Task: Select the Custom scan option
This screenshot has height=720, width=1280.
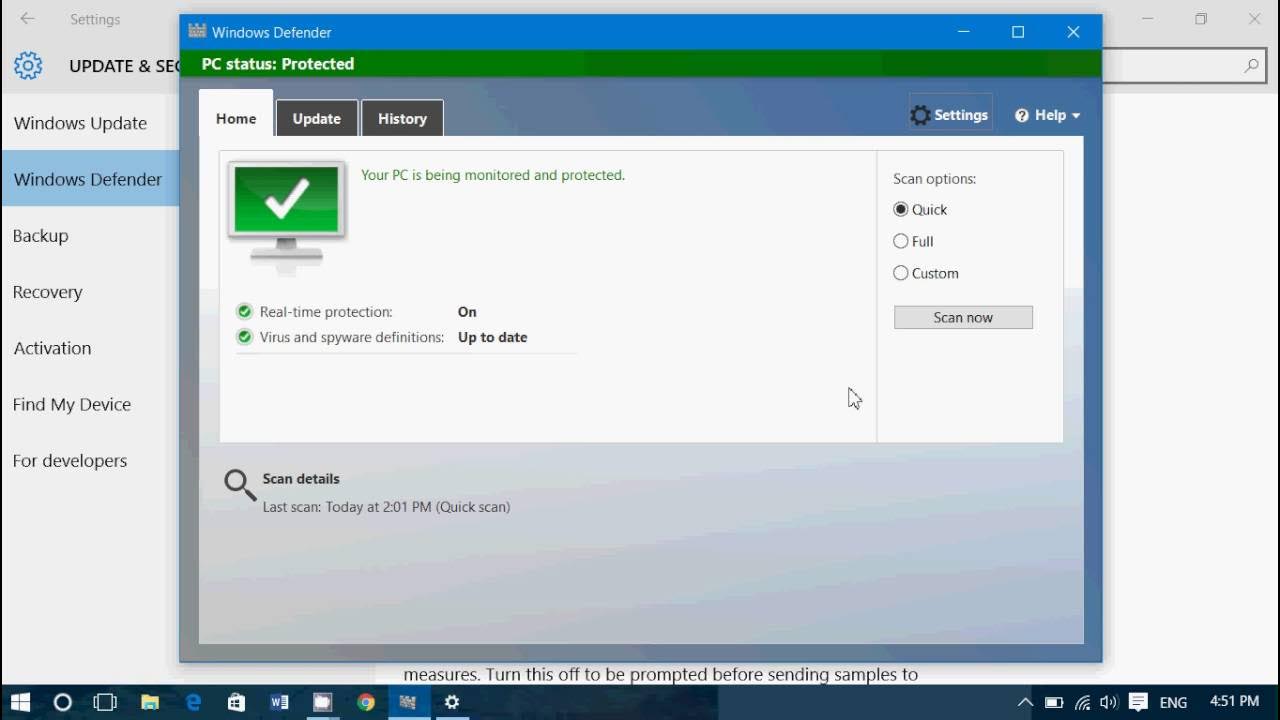Action: [926, 273]
